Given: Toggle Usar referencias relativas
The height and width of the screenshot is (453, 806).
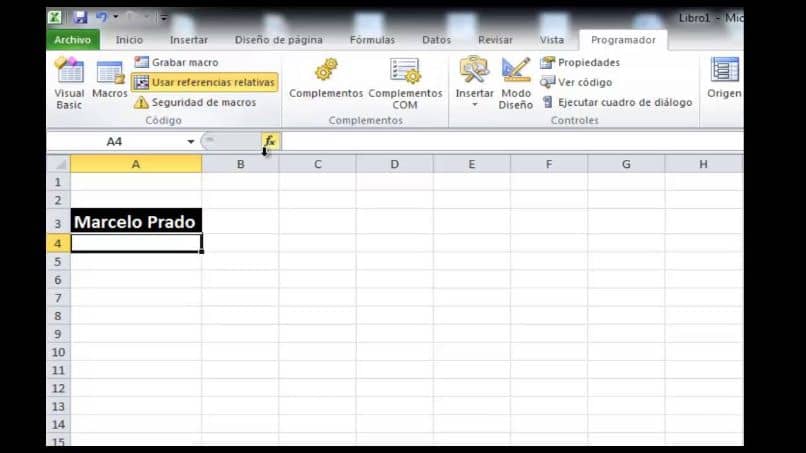Looking at the screenshot, I should click(x=205, y=82).
